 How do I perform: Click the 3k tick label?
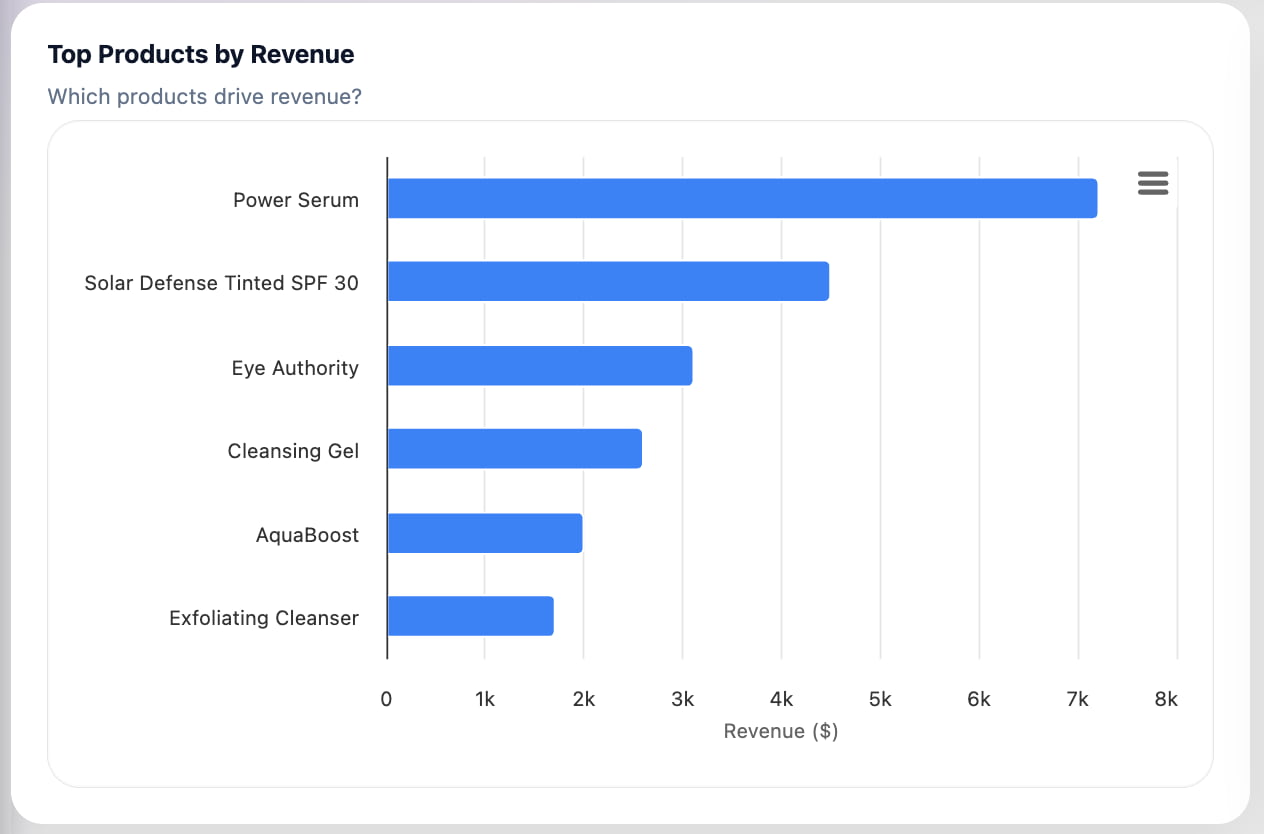tap(683, 699)
